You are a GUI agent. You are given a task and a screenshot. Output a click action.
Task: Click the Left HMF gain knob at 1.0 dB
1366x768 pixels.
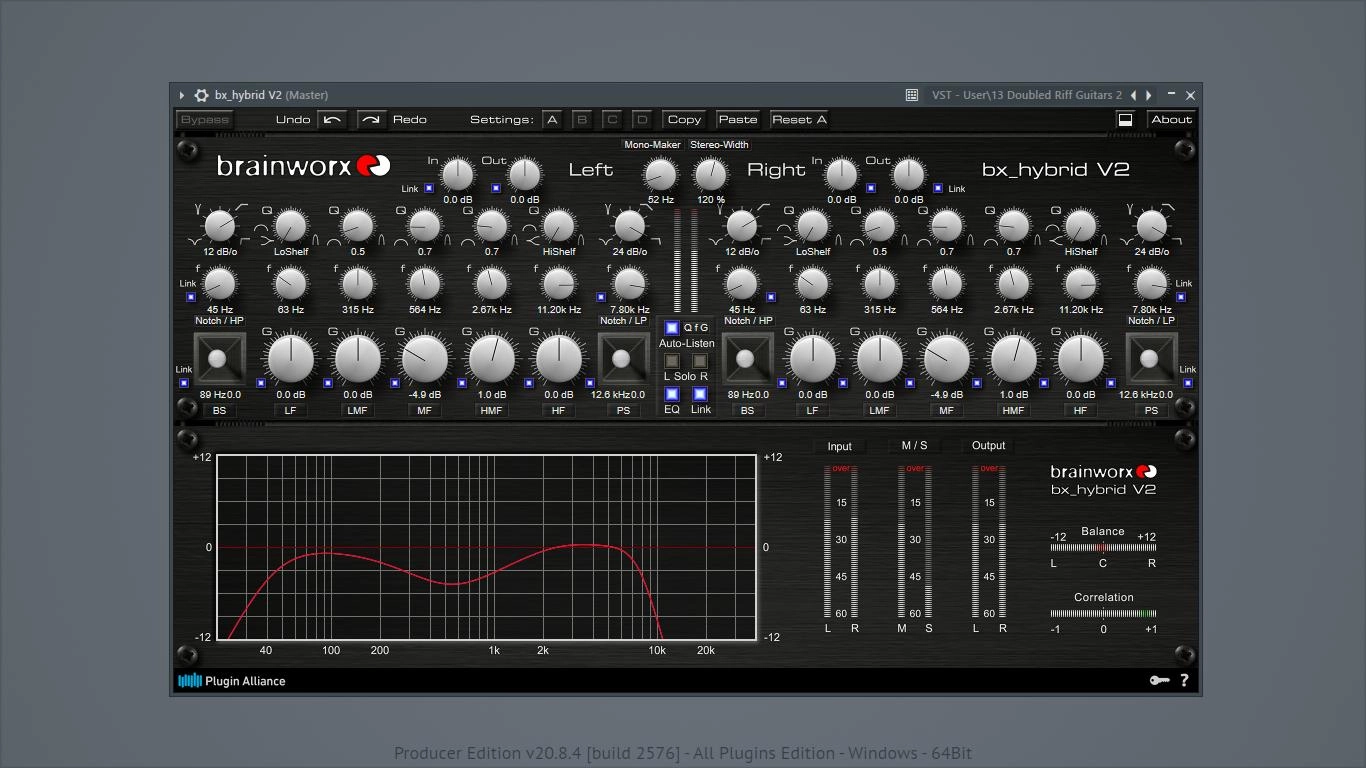tap(491, 359)
